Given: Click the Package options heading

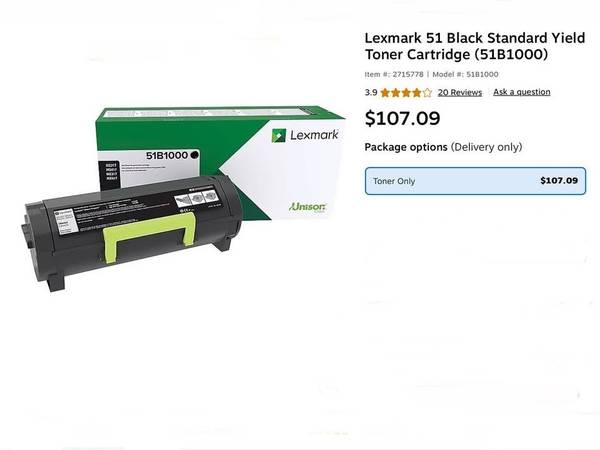Looking at the screenshot, I should 406,147.
